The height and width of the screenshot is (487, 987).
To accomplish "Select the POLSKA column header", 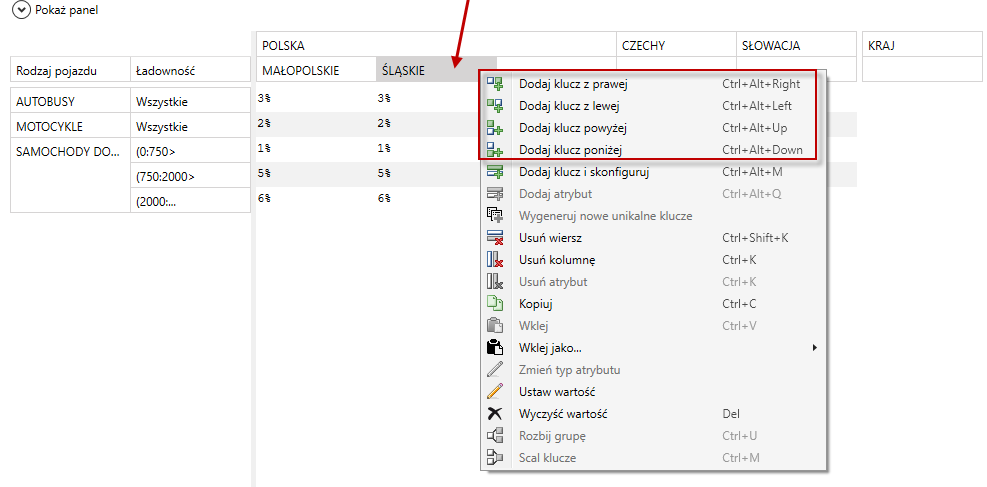I will click(x=436, y=45).
